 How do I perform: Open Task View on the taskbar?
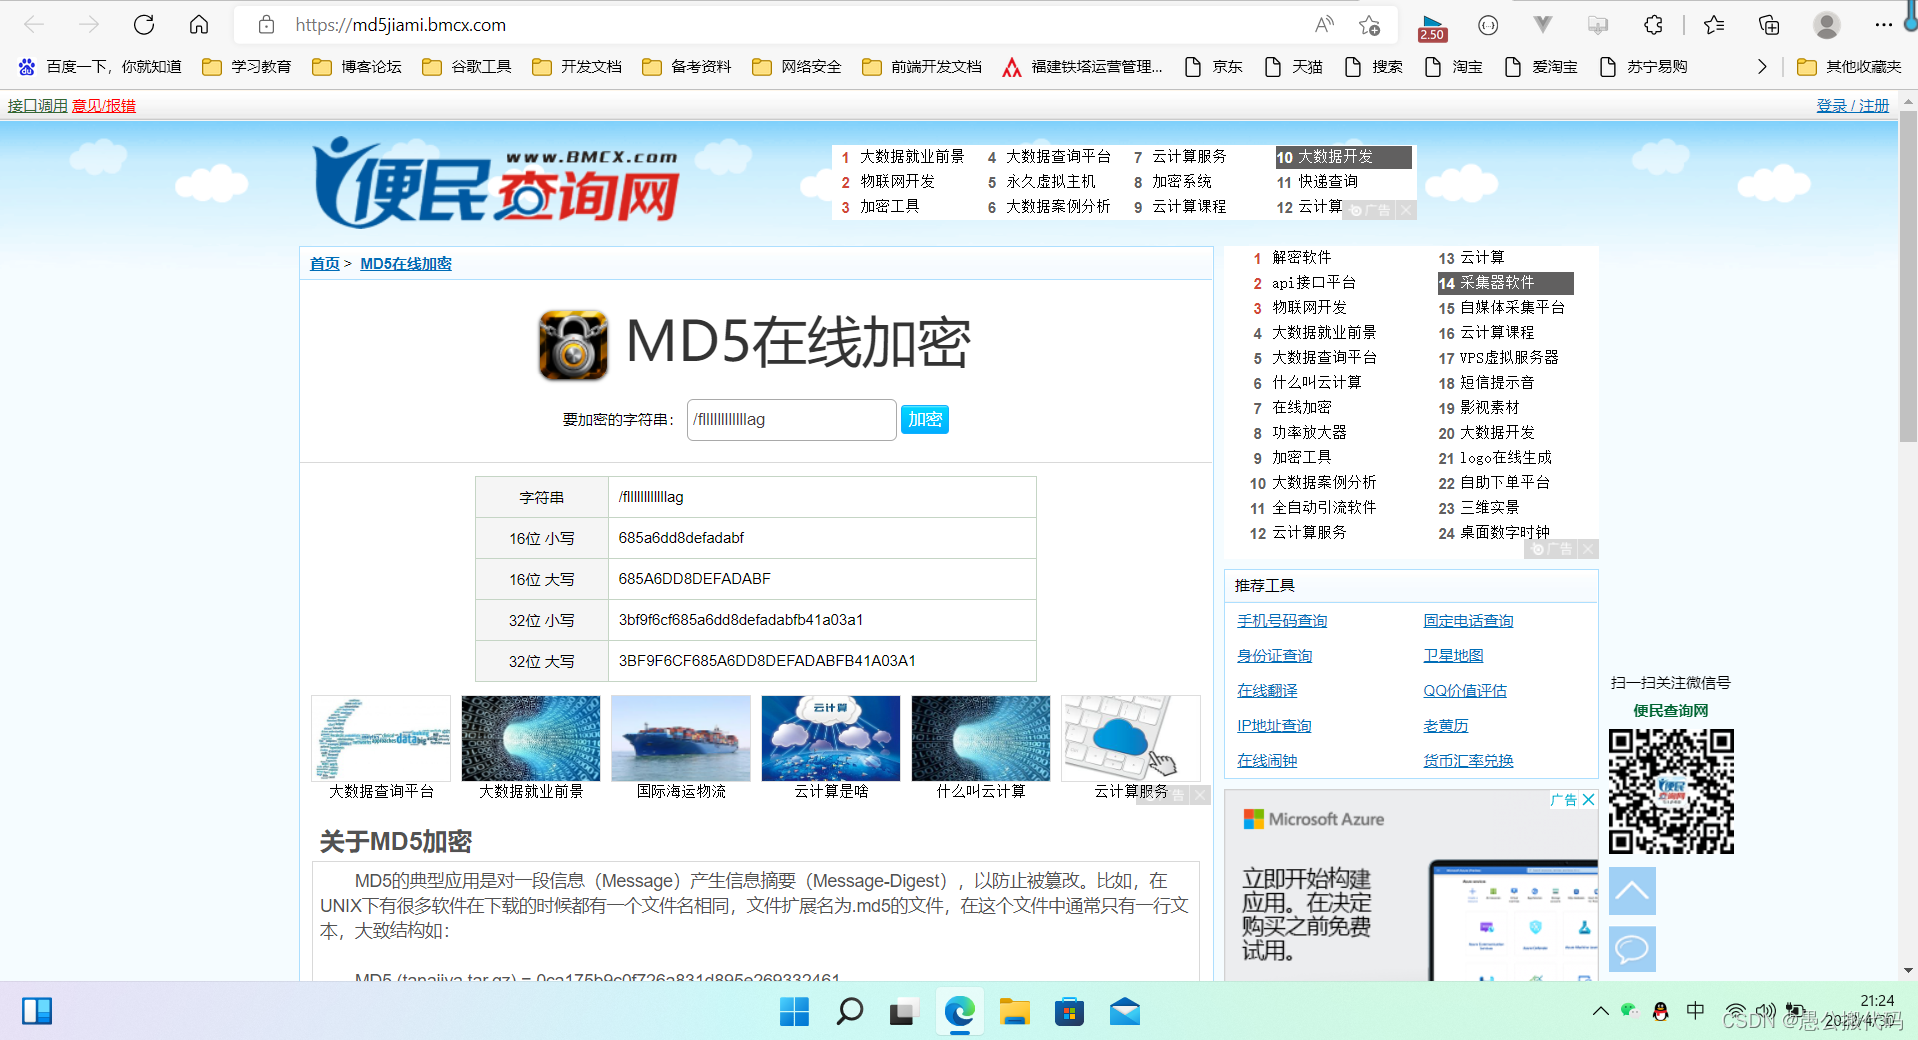pos(903,1012)
